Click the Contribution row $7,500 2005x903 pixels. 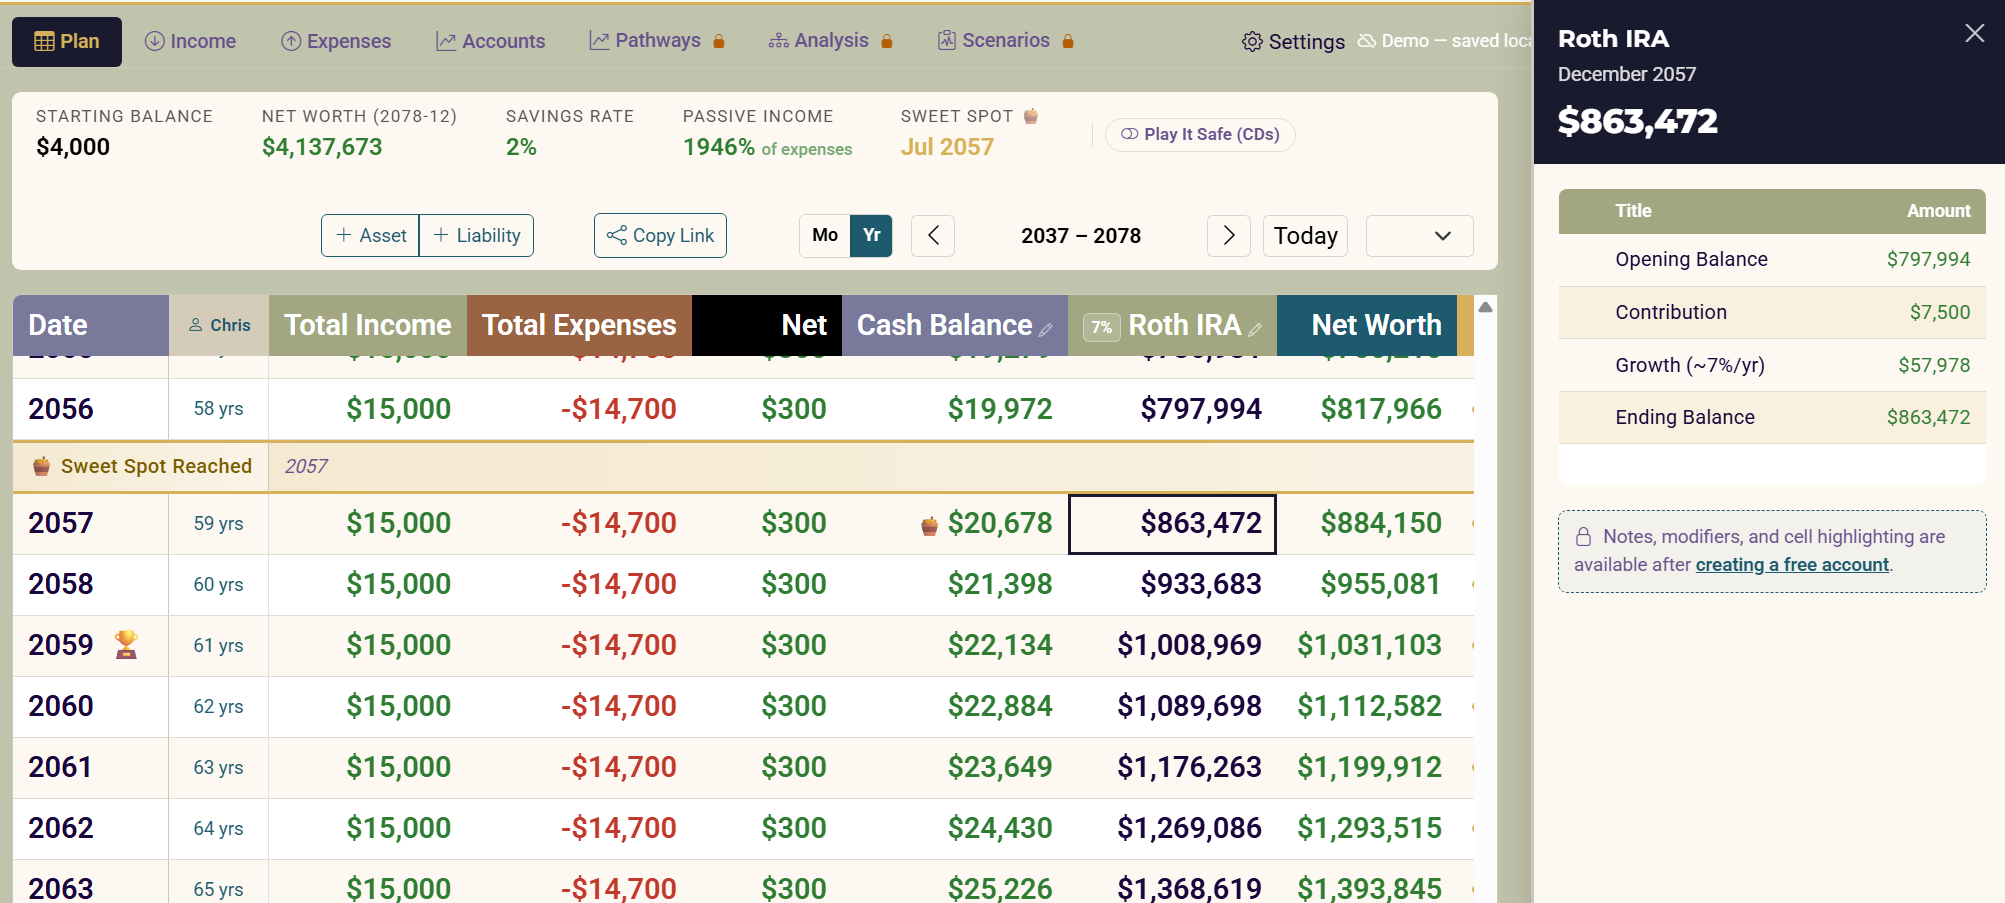tap(1772, 313)
